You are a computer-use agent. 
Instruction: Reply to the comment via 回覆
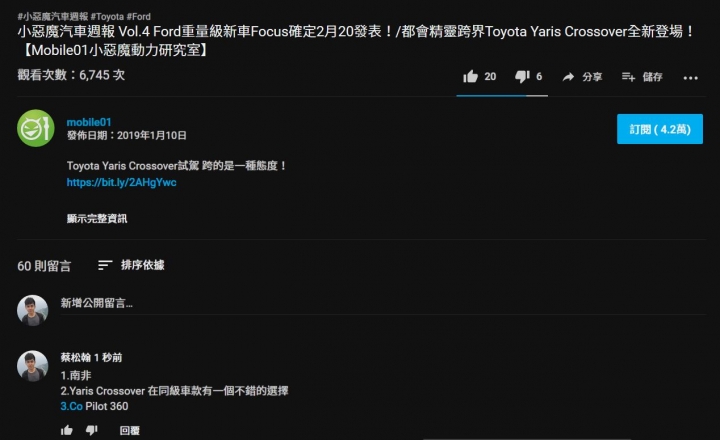(x=129, y=430)
